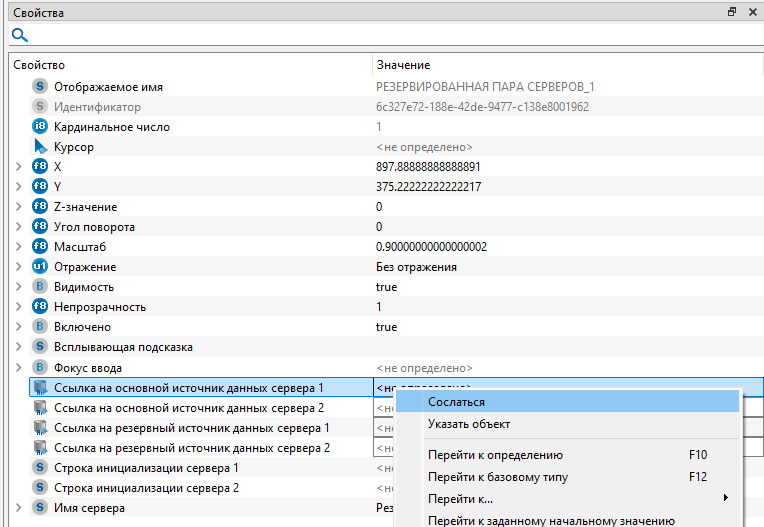764x527 pixels.
Task: Click the u1 icon beside Отражение
Action: pos(40,267)
